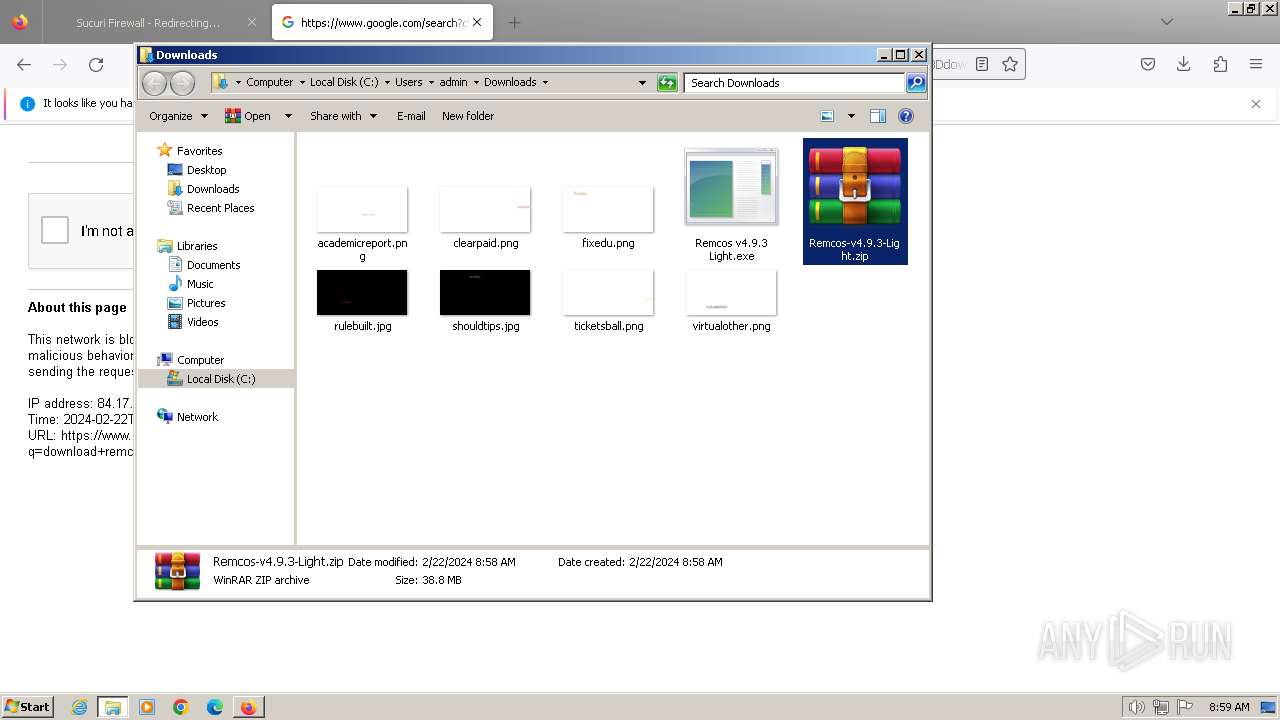
Task: Select the ticketsball.png file
Action: [608, 300]
